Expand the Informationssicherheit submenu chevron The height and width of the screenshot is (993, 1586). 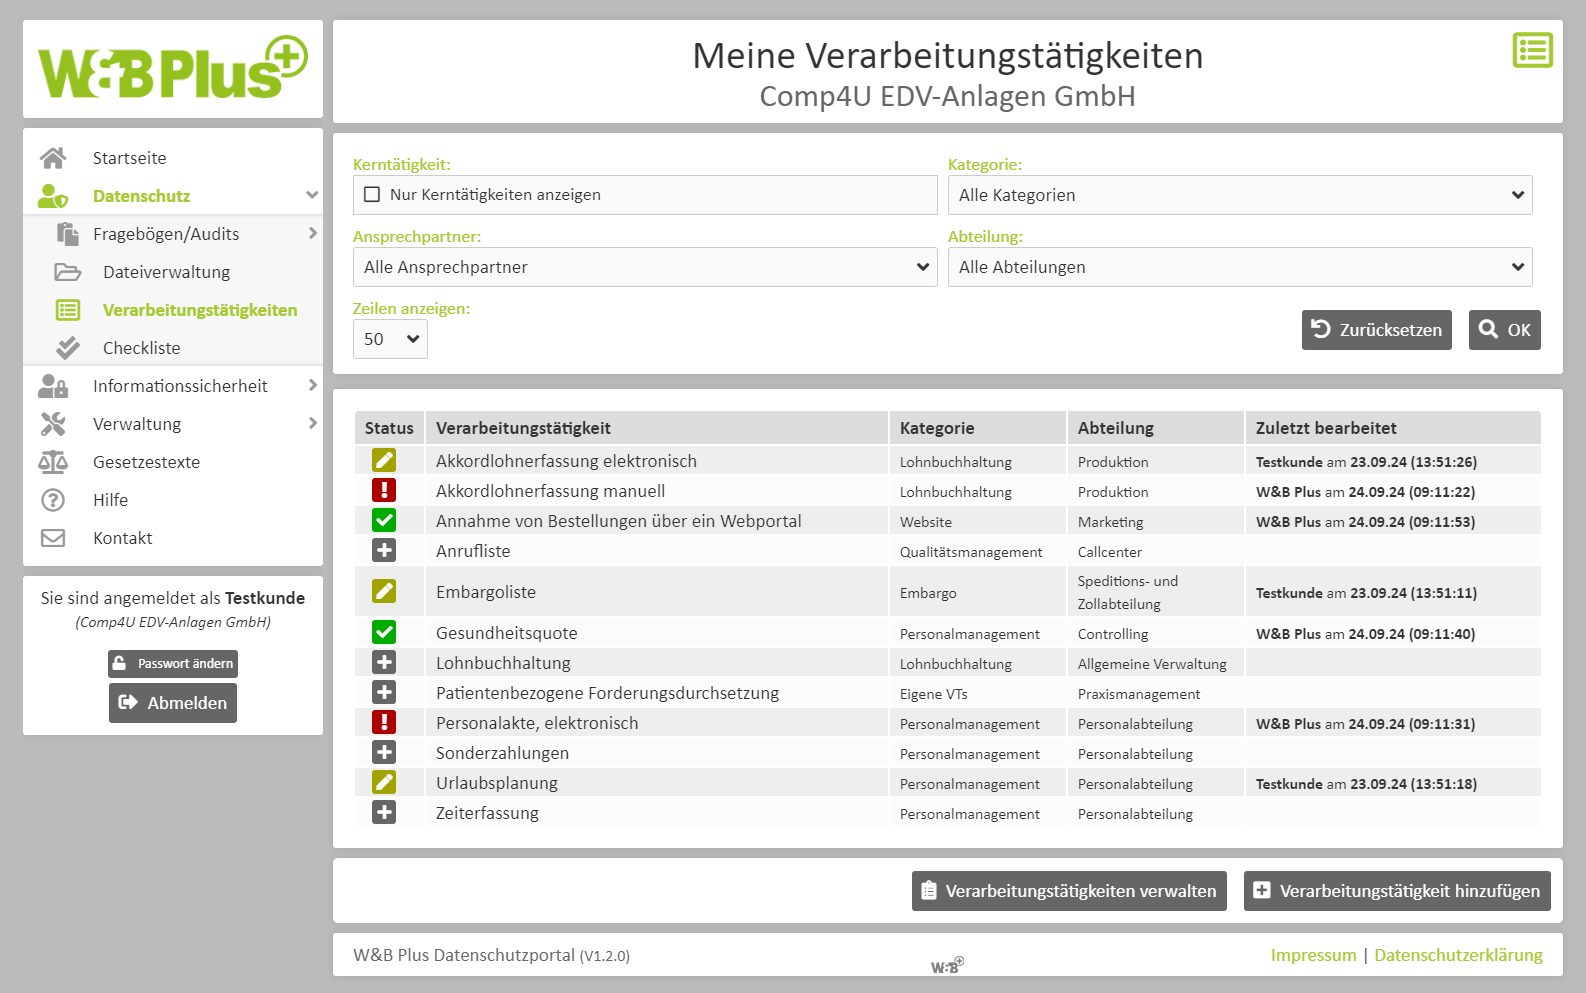312,385
